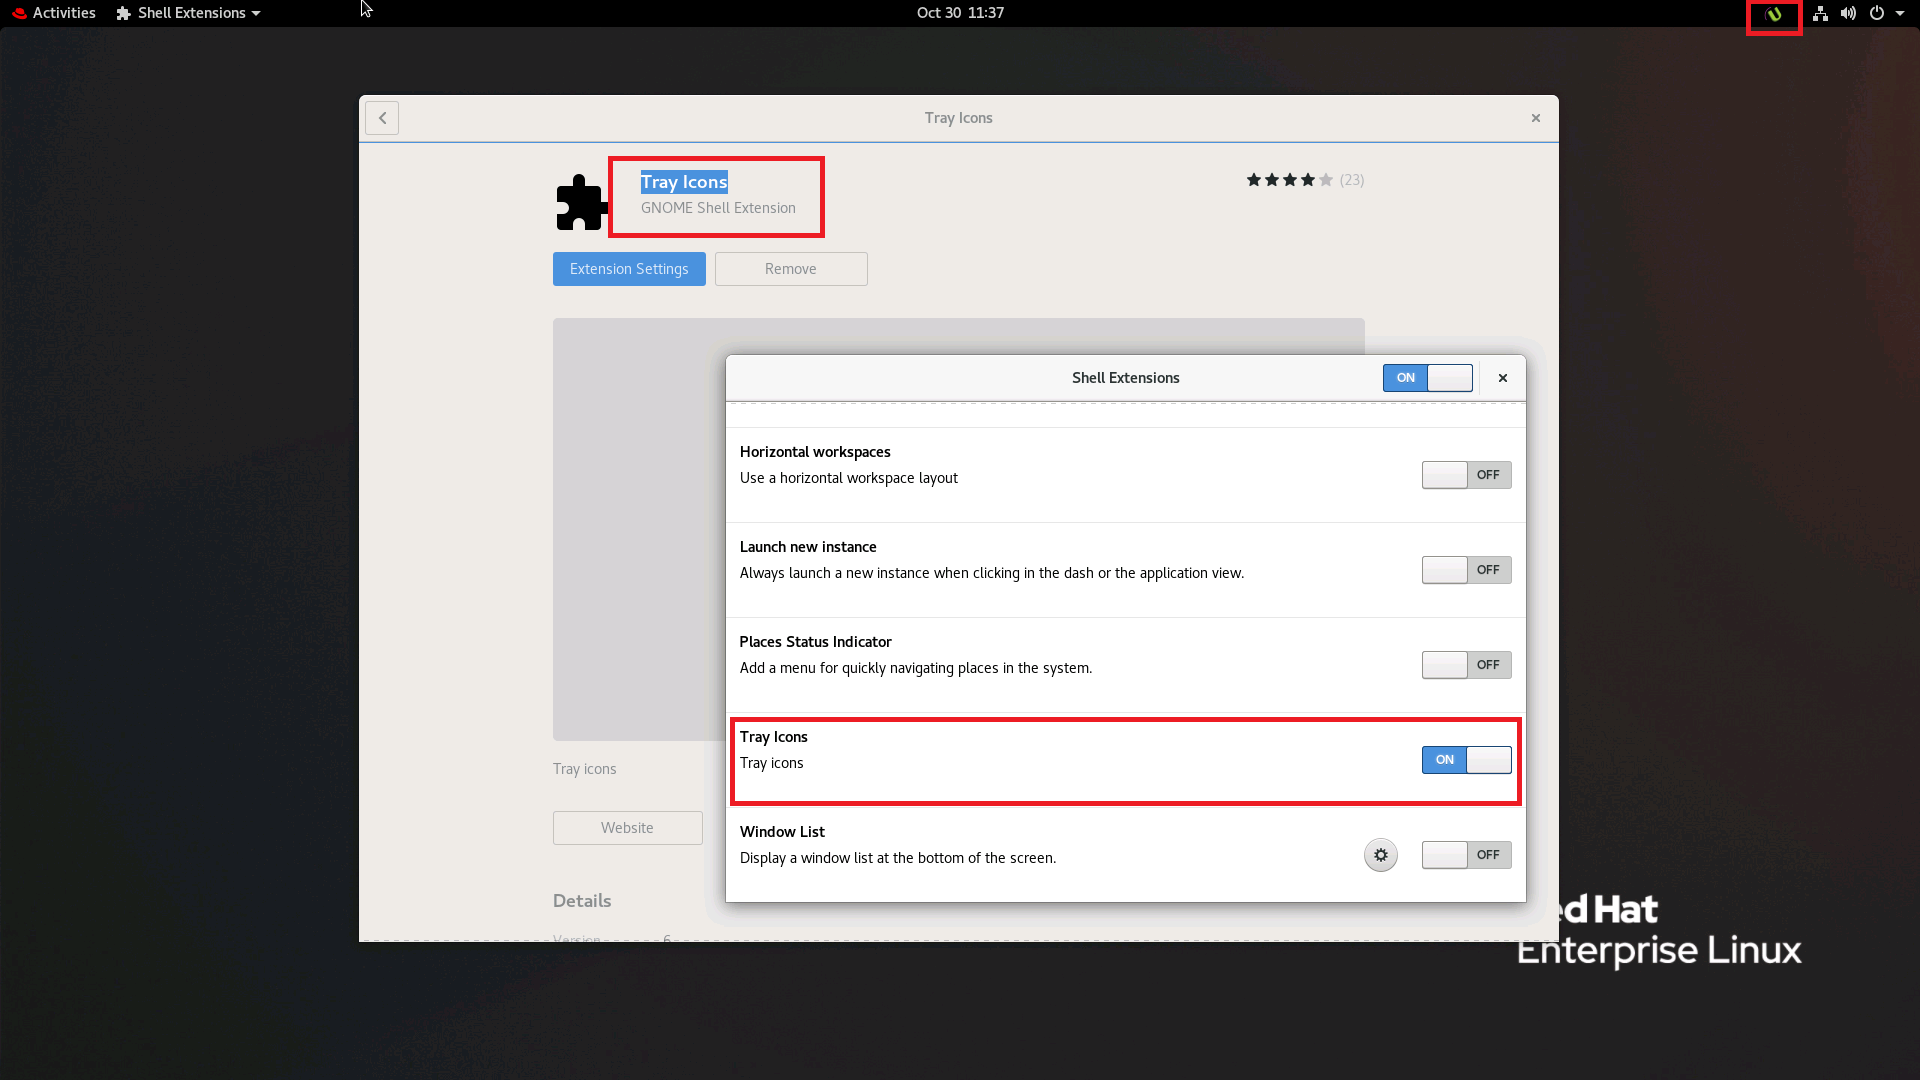
Task: Click the Remove button
Action: (790, 269)
